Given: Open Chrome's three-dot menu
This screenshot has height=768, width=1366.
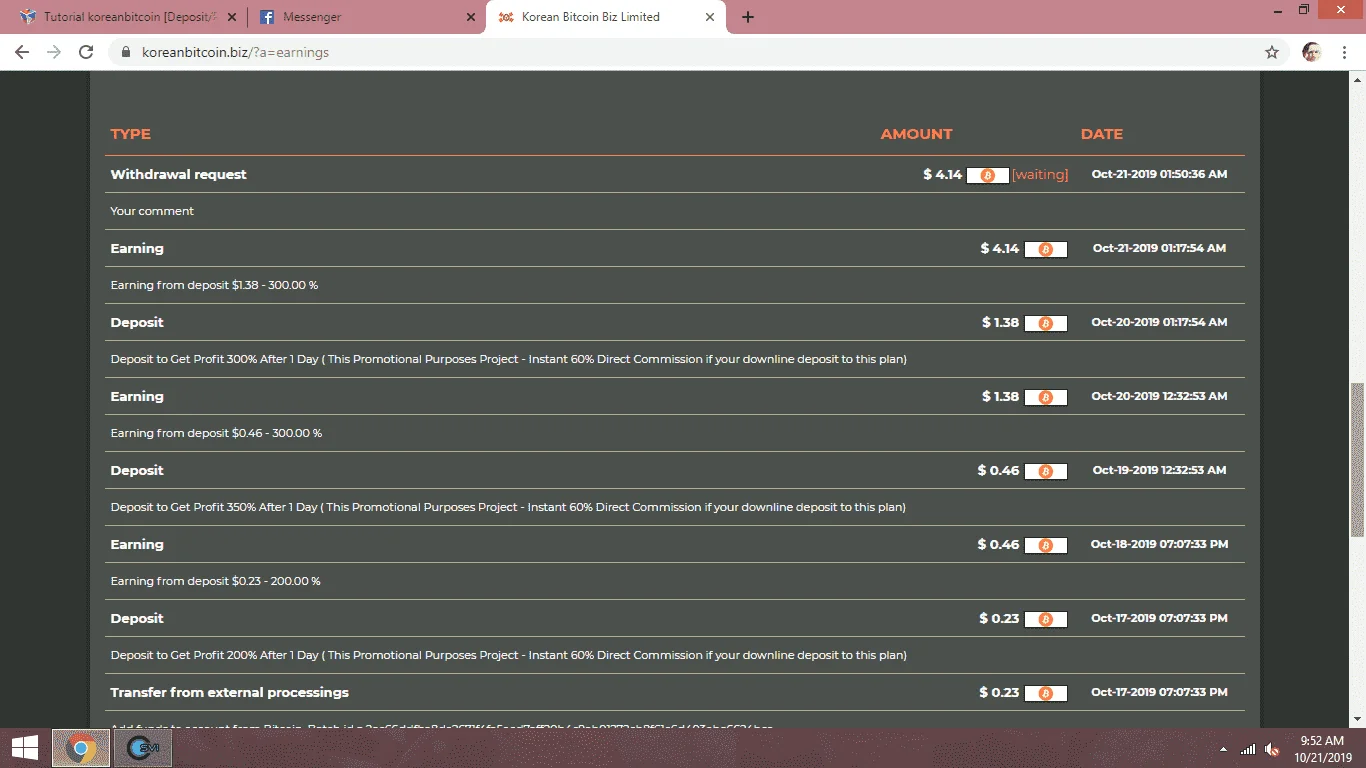Looking at the screenshot, I should [x=1344, y=52].
